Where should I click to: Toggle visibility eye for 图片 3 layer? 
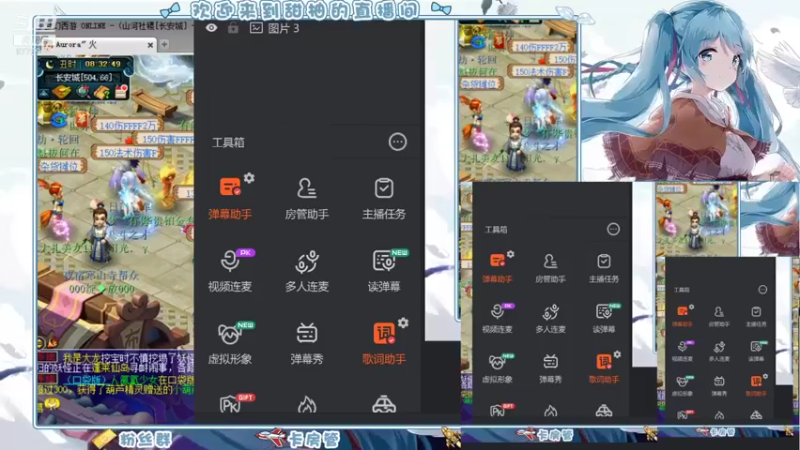(x=211, y=28)
